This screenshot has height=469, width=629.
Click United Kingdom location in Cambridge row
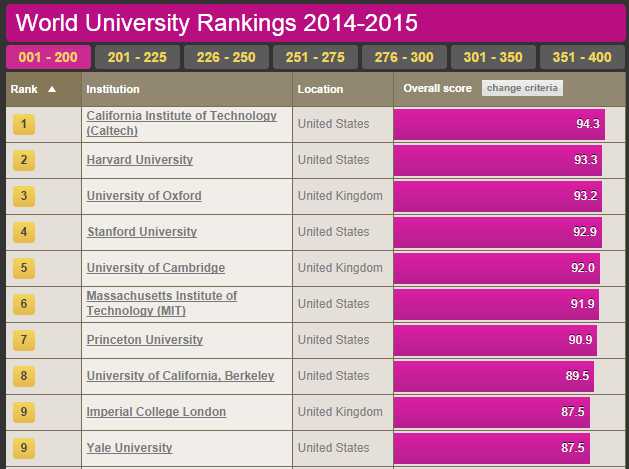pos(340,268)
